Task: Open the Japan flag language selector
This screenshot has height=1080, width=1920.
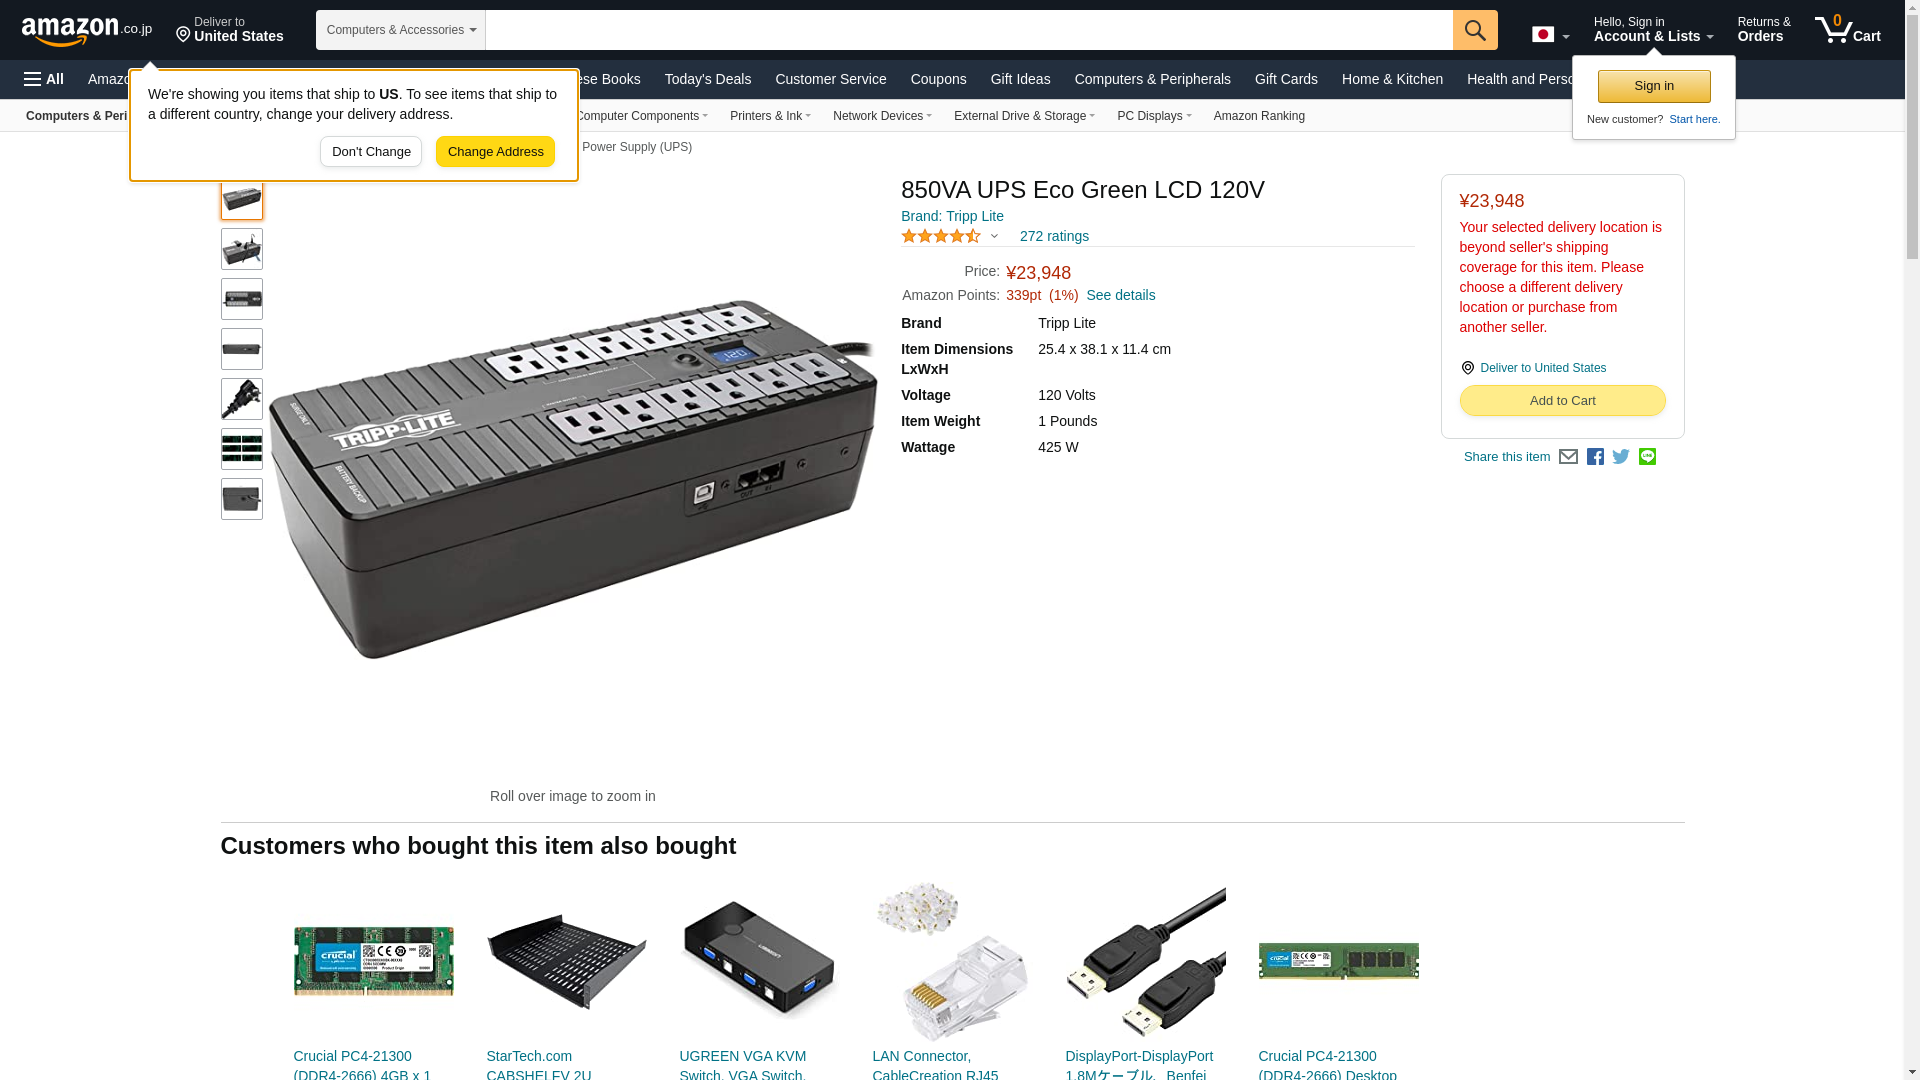Action: point(1550,35)
